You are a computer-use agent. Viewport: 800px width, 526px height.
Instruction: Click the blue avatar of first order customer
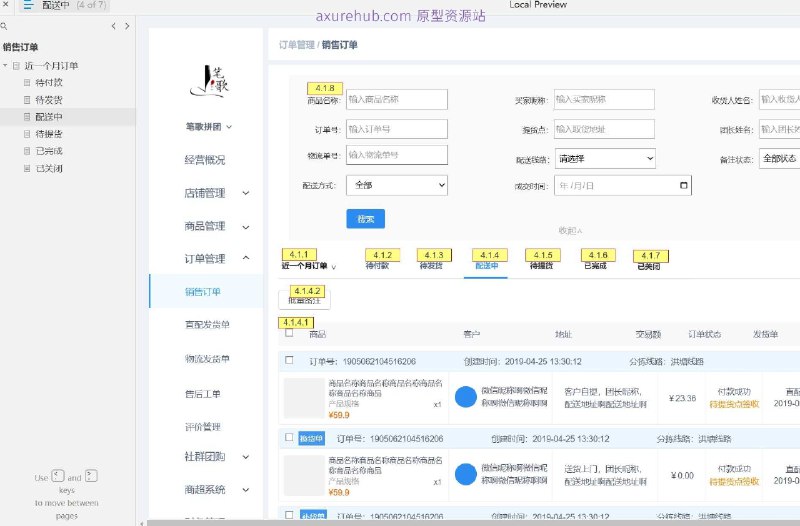pos(465,397)
